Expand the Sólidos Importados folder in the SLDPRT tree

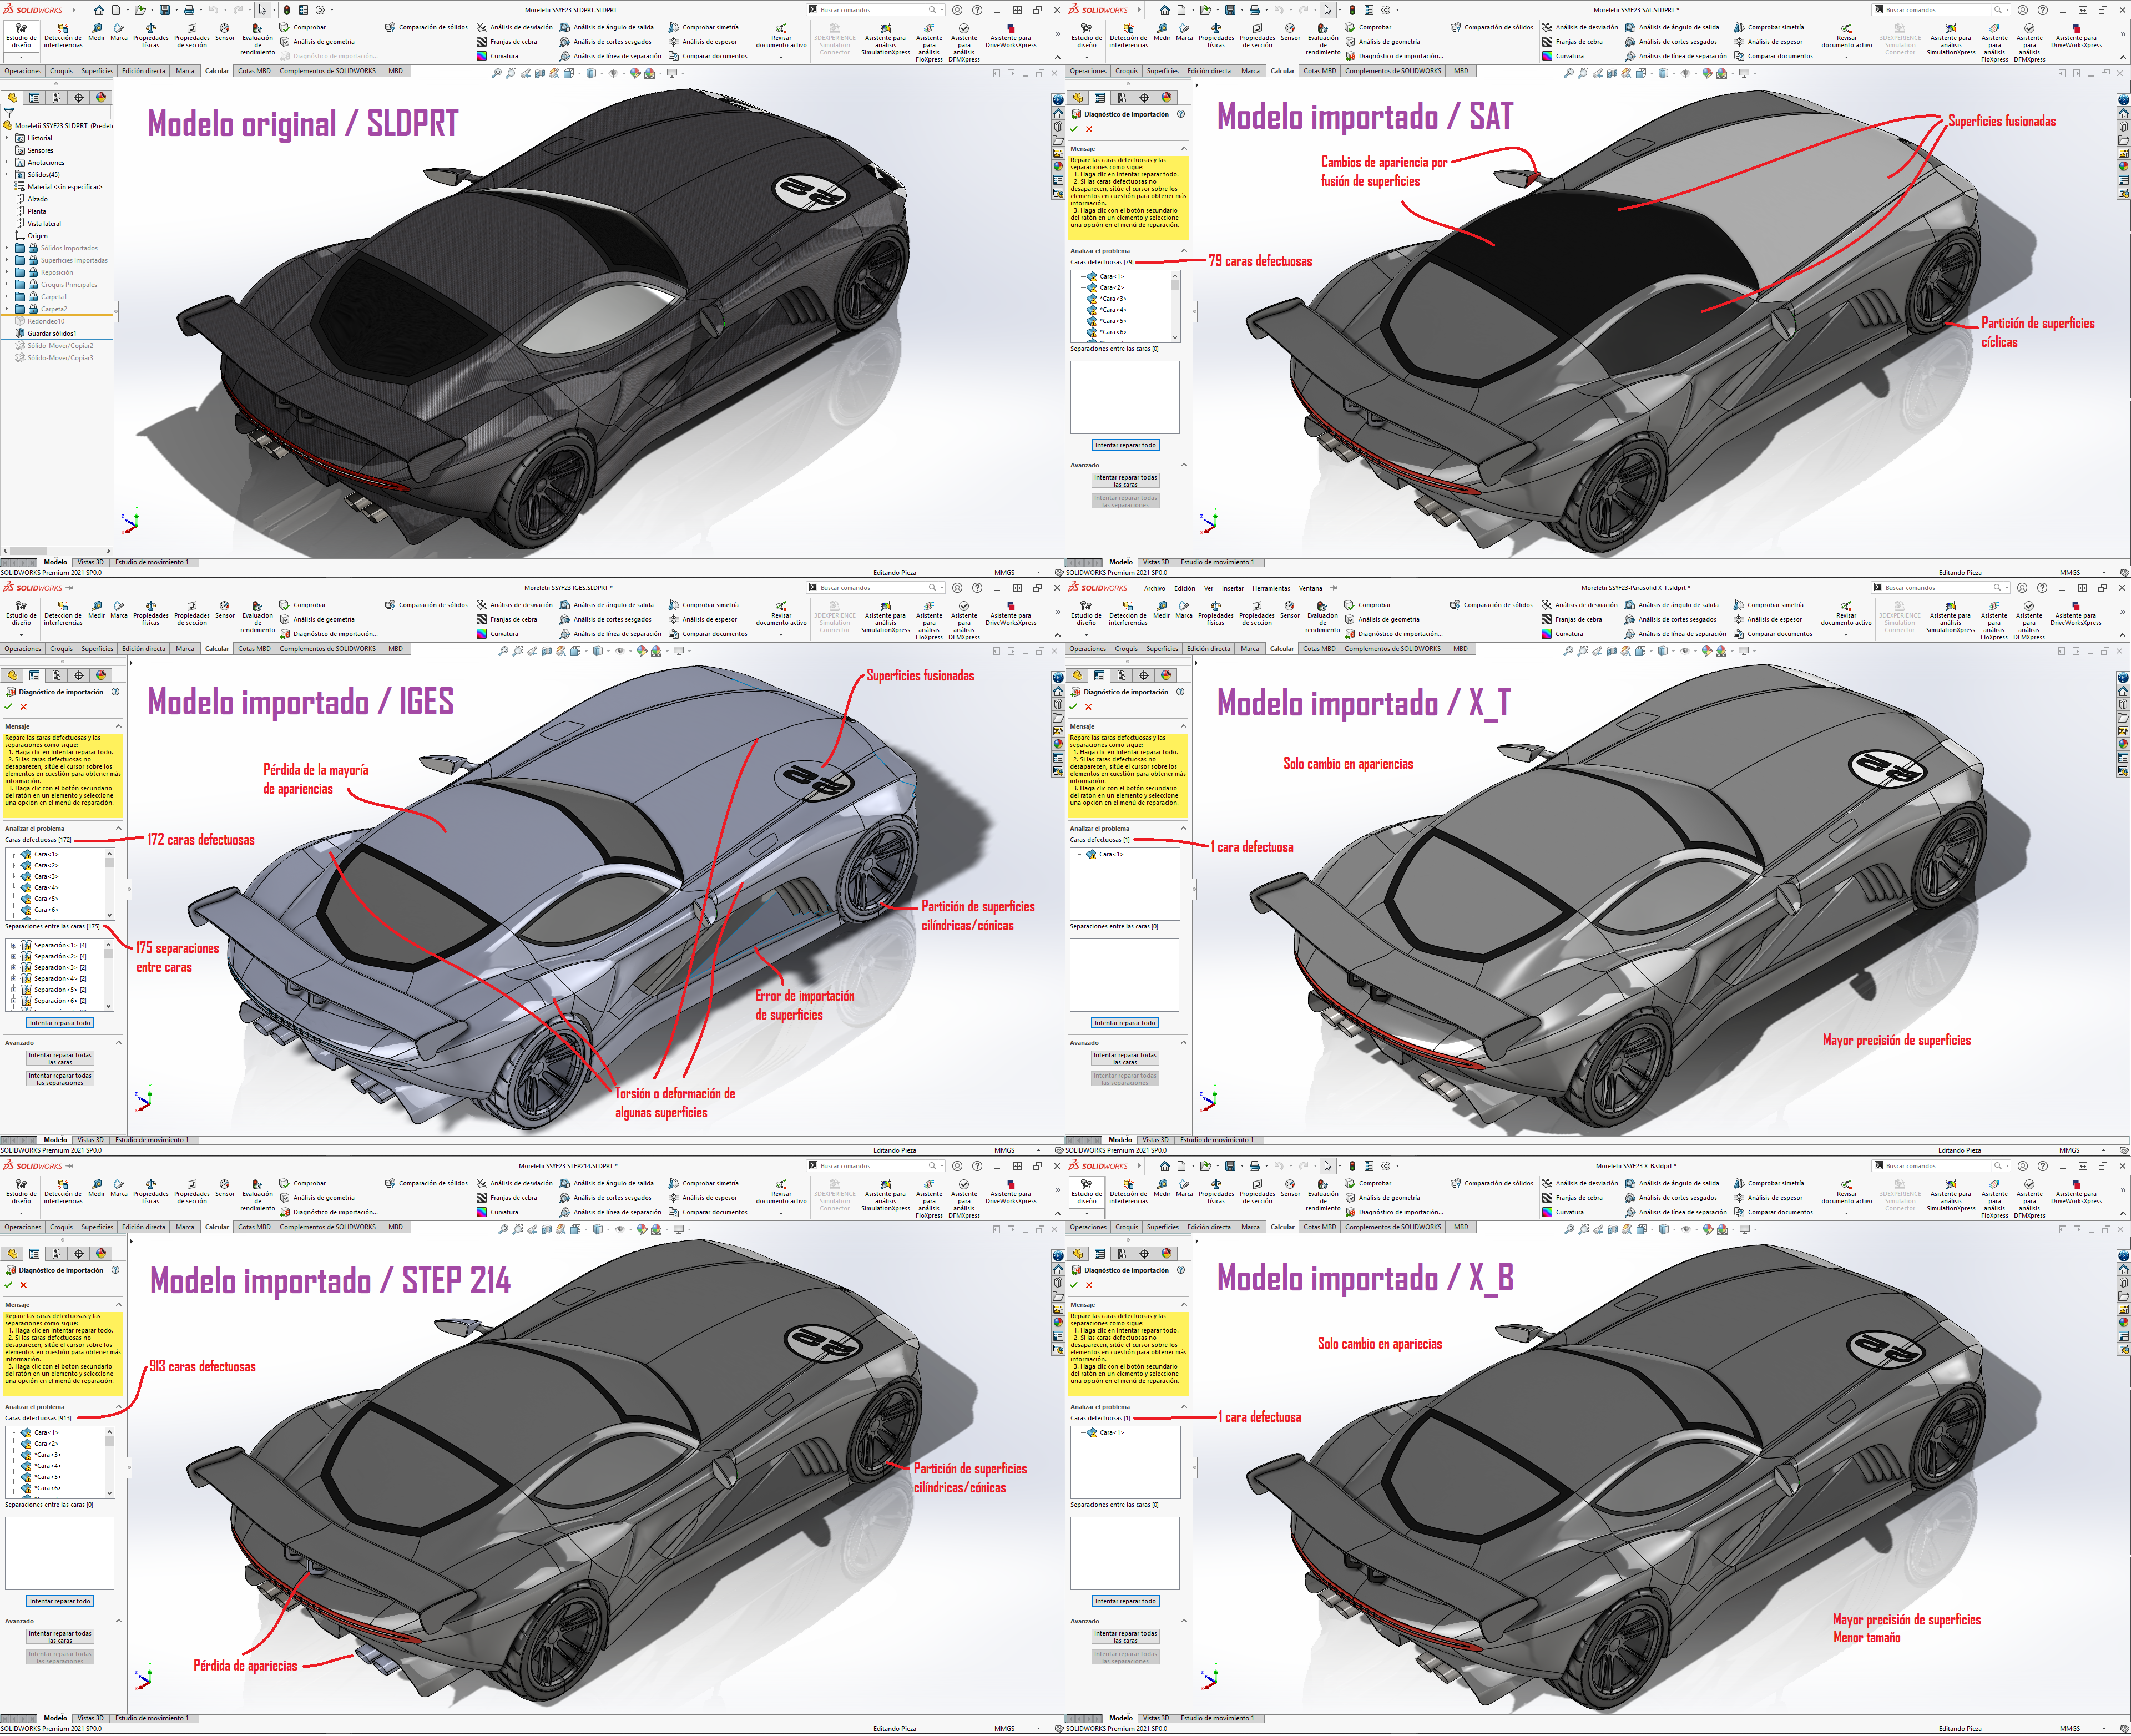(7, 248)
